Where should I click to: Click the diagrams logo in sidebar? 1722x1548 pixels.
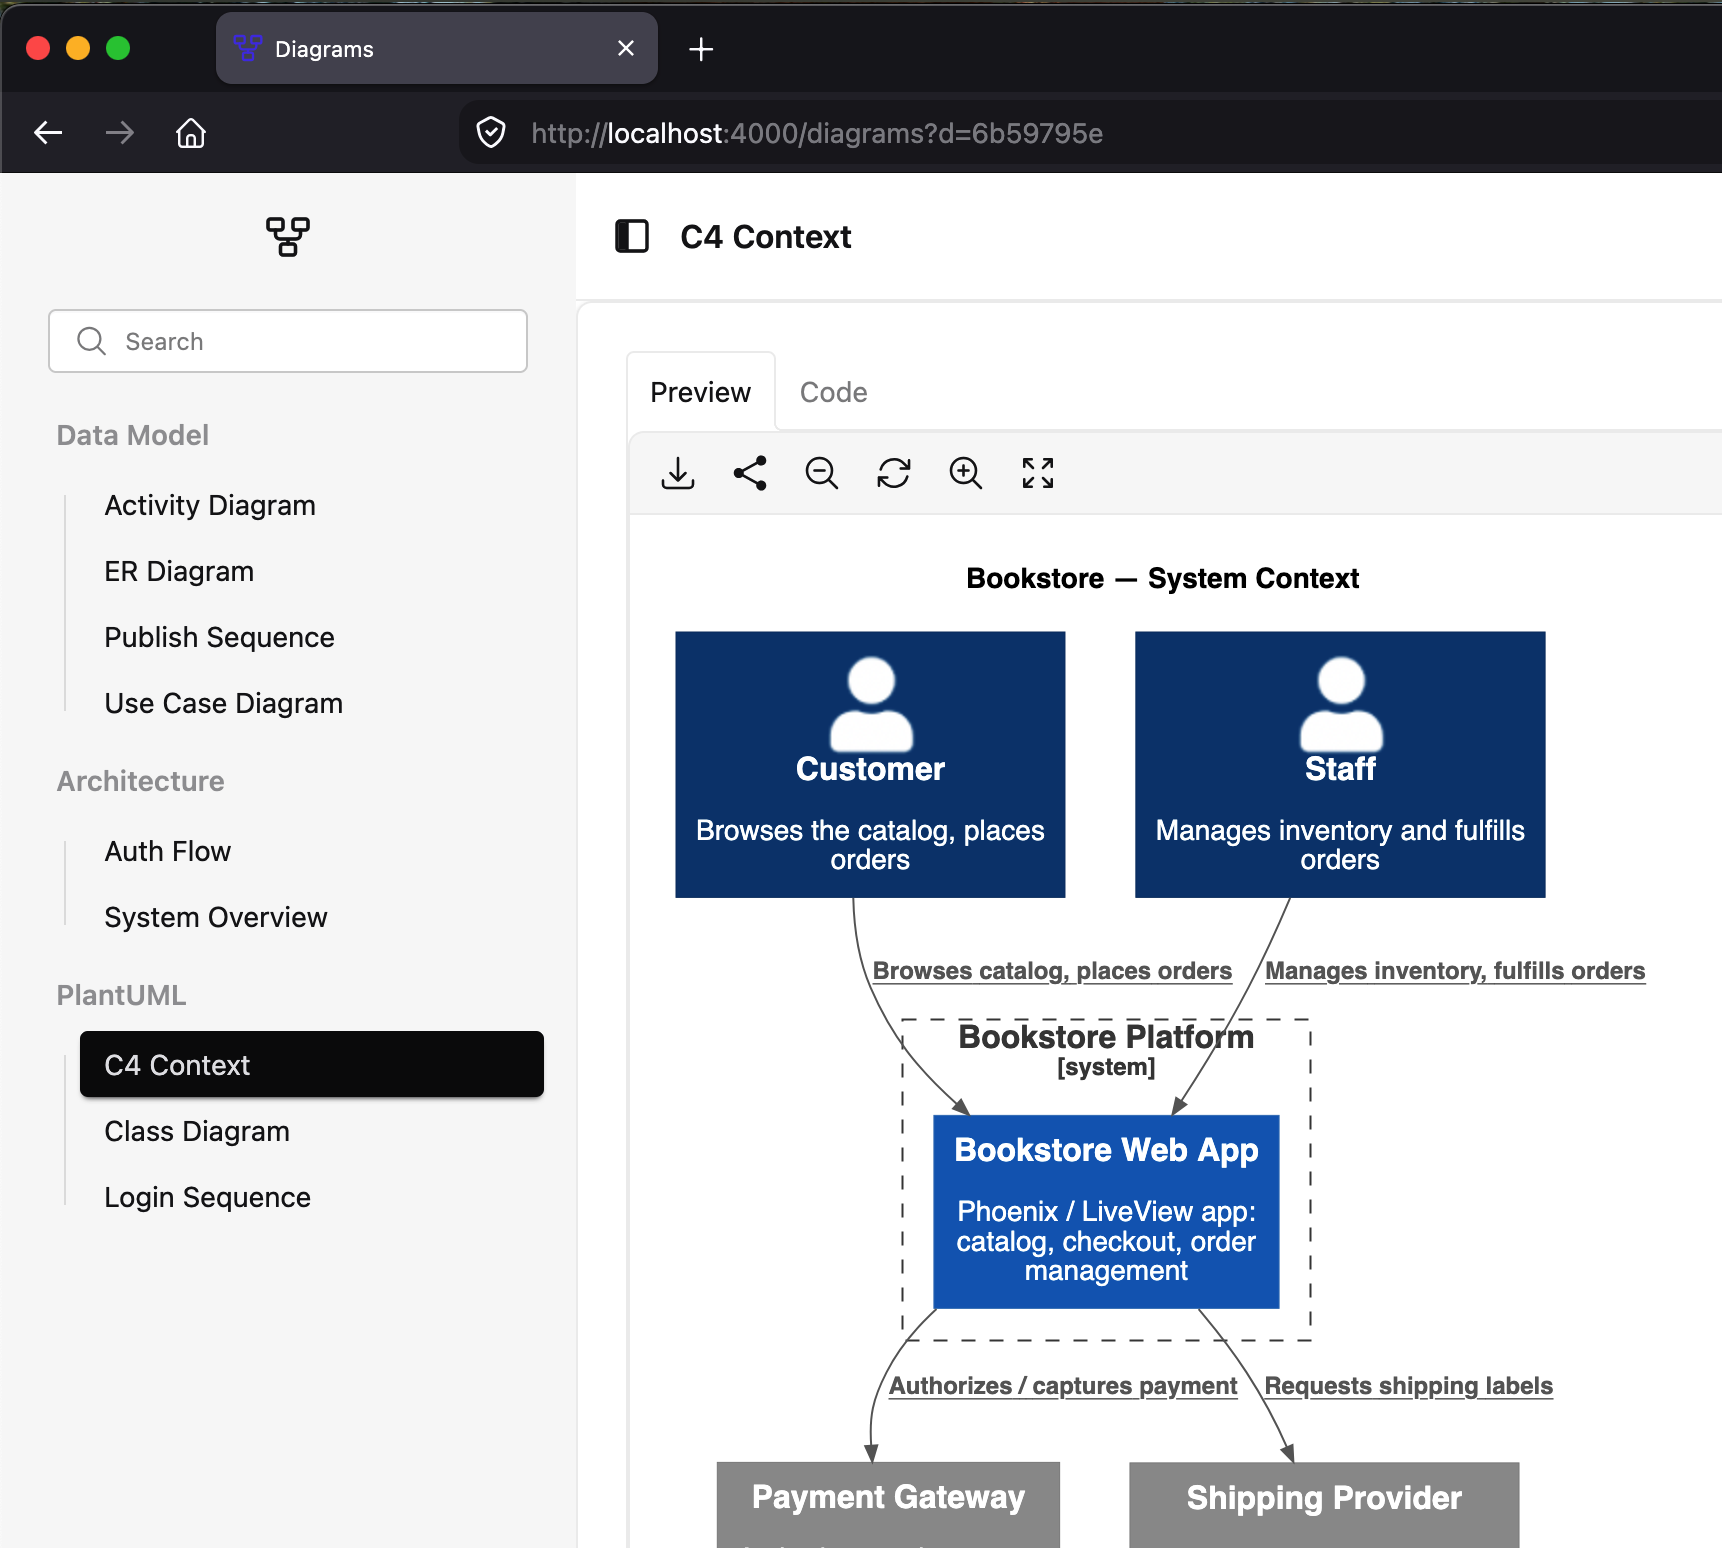(x=288, y=237)
